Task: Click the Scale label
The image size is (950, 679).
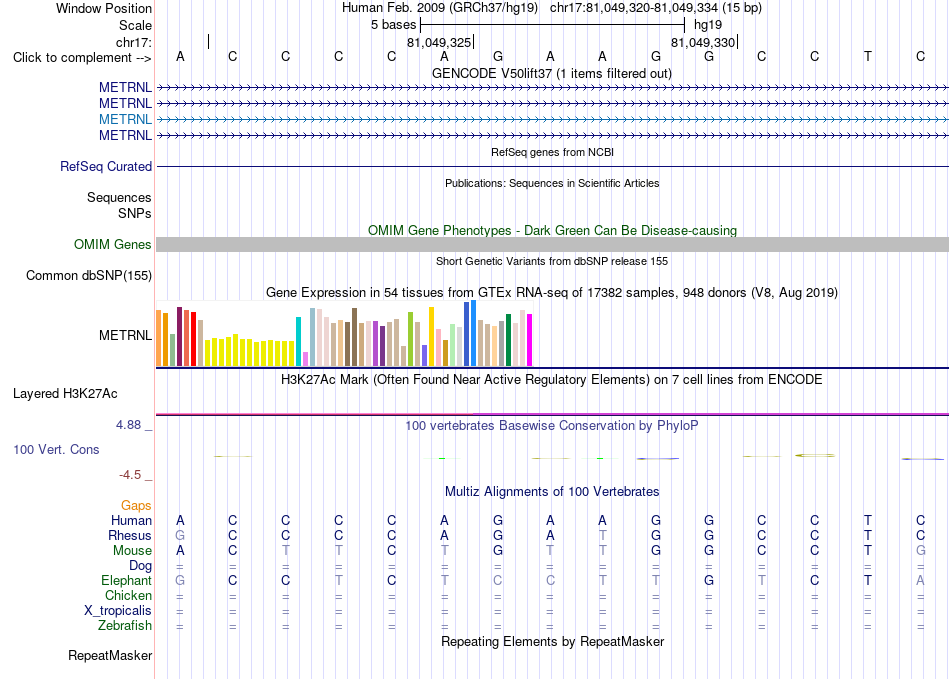Action: [135, 25]
